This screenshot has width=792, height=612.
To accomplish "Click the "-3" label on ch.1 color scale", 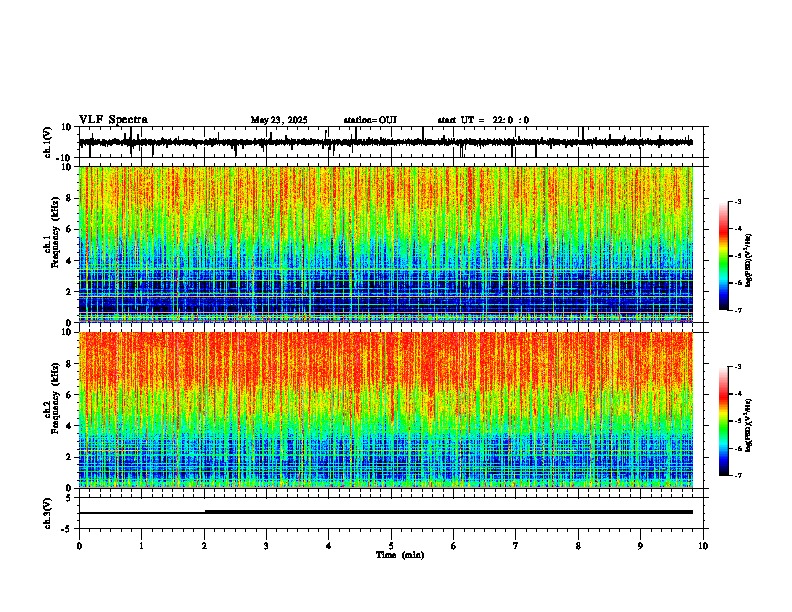I will point(737,201).
